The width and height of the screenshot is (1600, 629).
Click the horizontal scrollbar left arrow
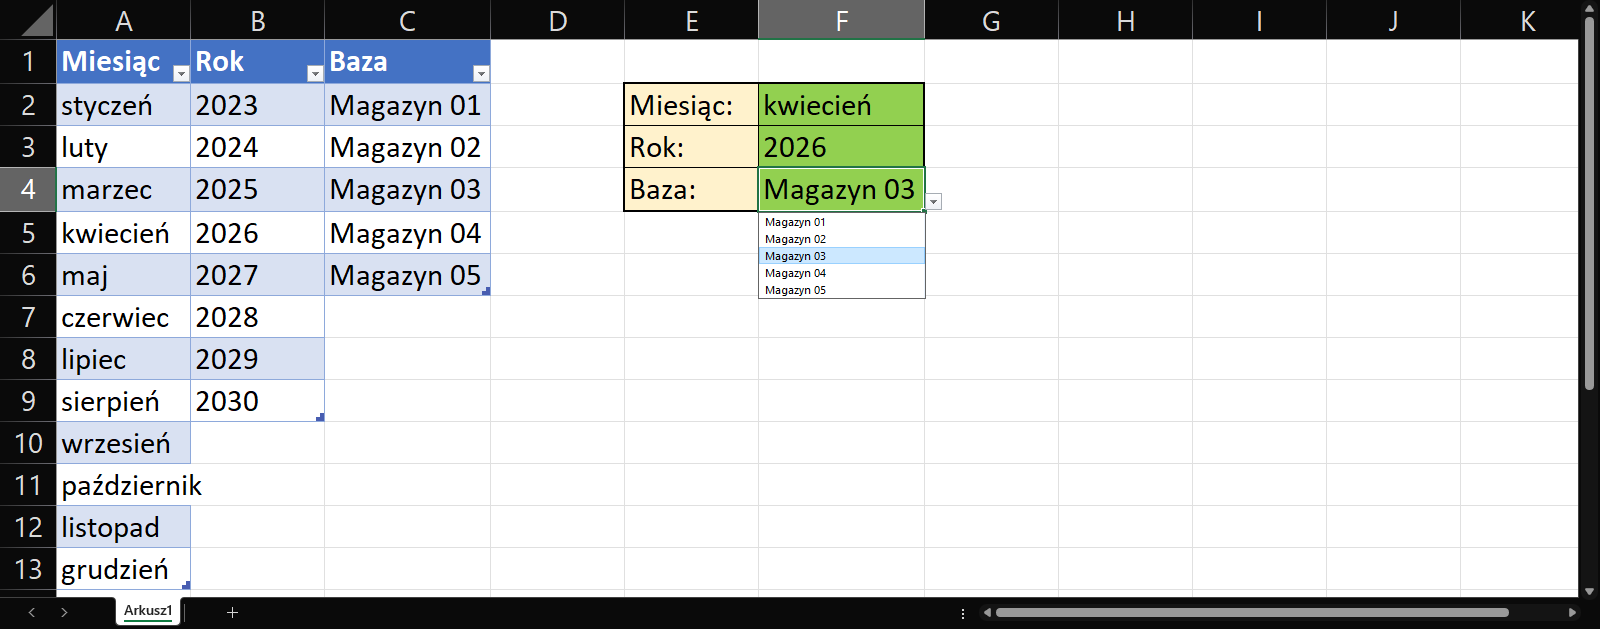(987, 612)
